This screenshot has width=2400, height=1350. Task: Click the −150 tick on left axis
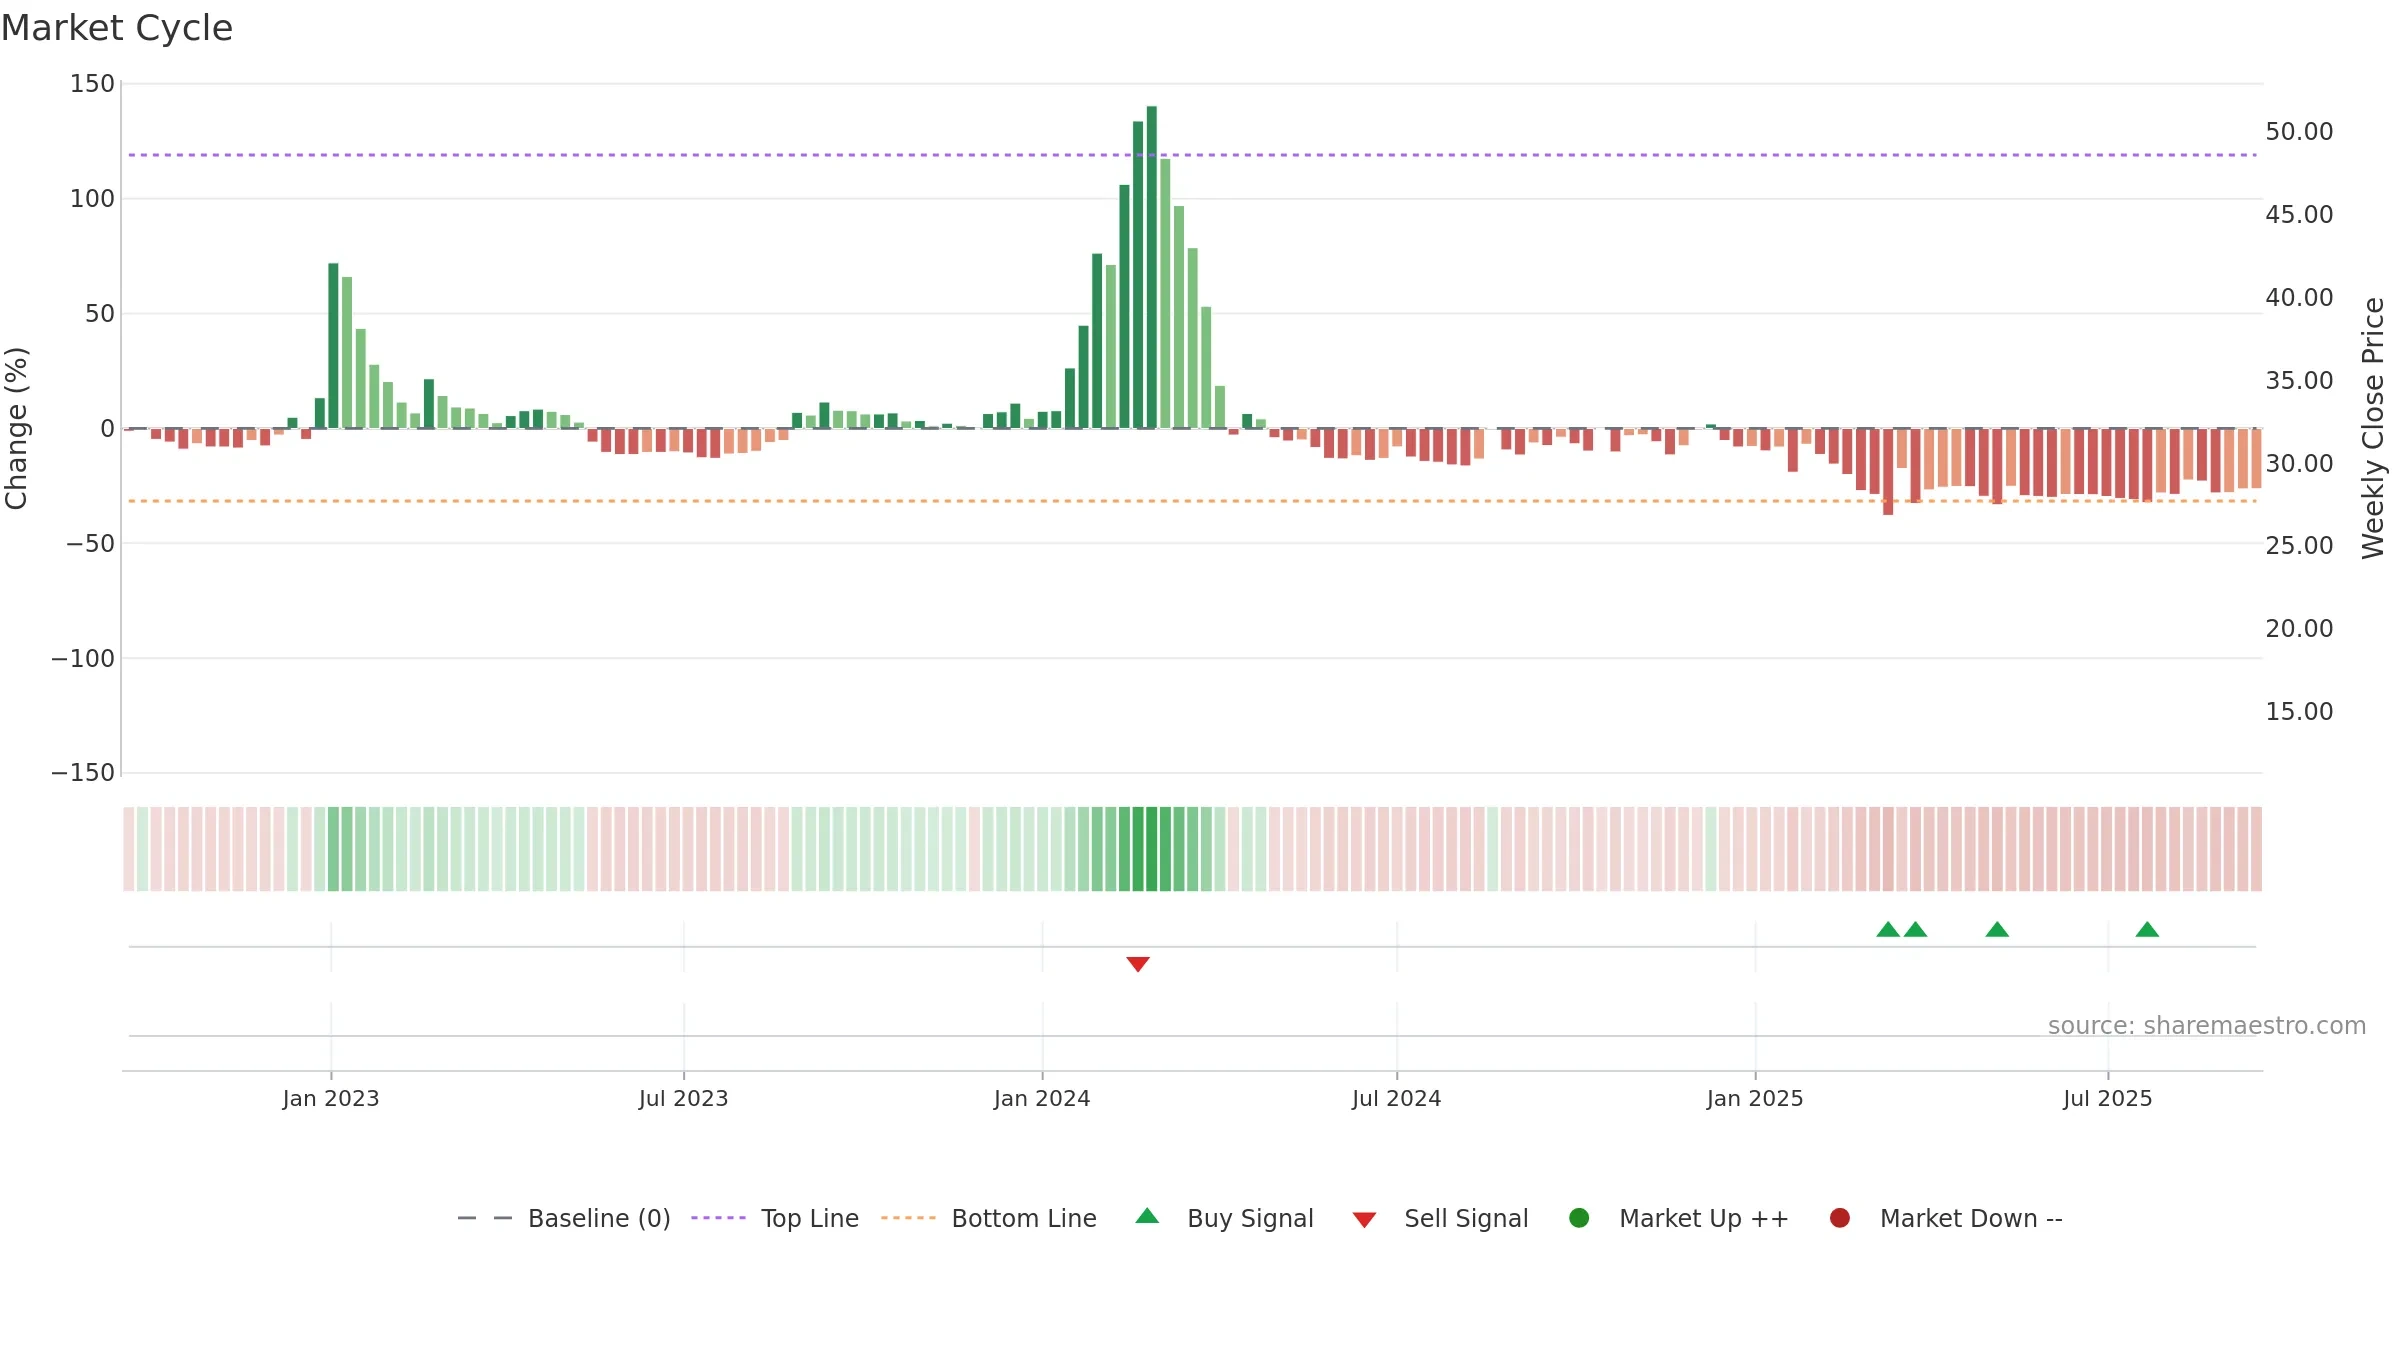click(x=83, y=773)
